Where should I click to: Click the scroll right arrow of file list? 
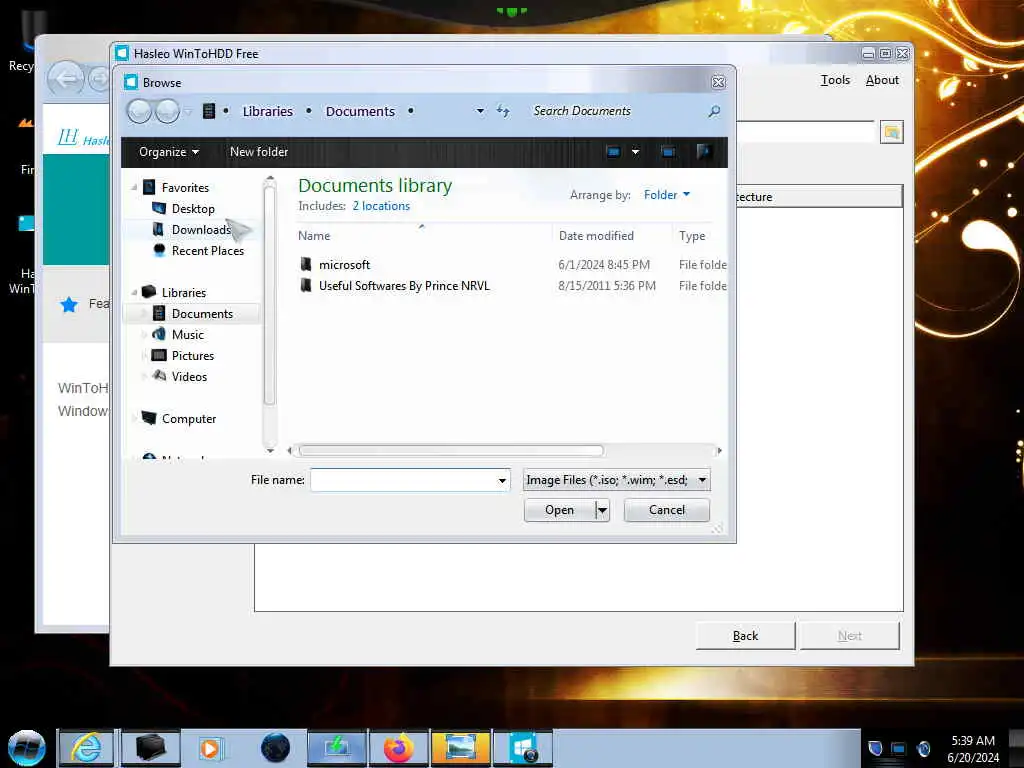[720, 451]
